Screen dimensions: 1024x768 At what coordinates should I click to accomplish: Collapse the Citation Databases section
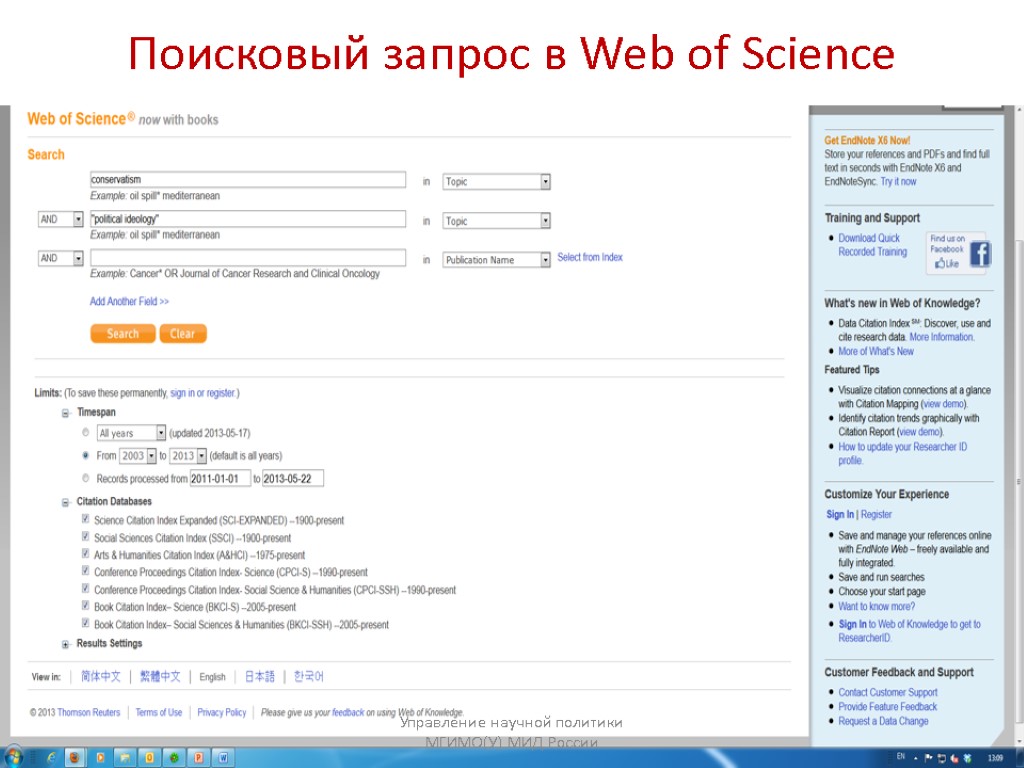point(65,502)
